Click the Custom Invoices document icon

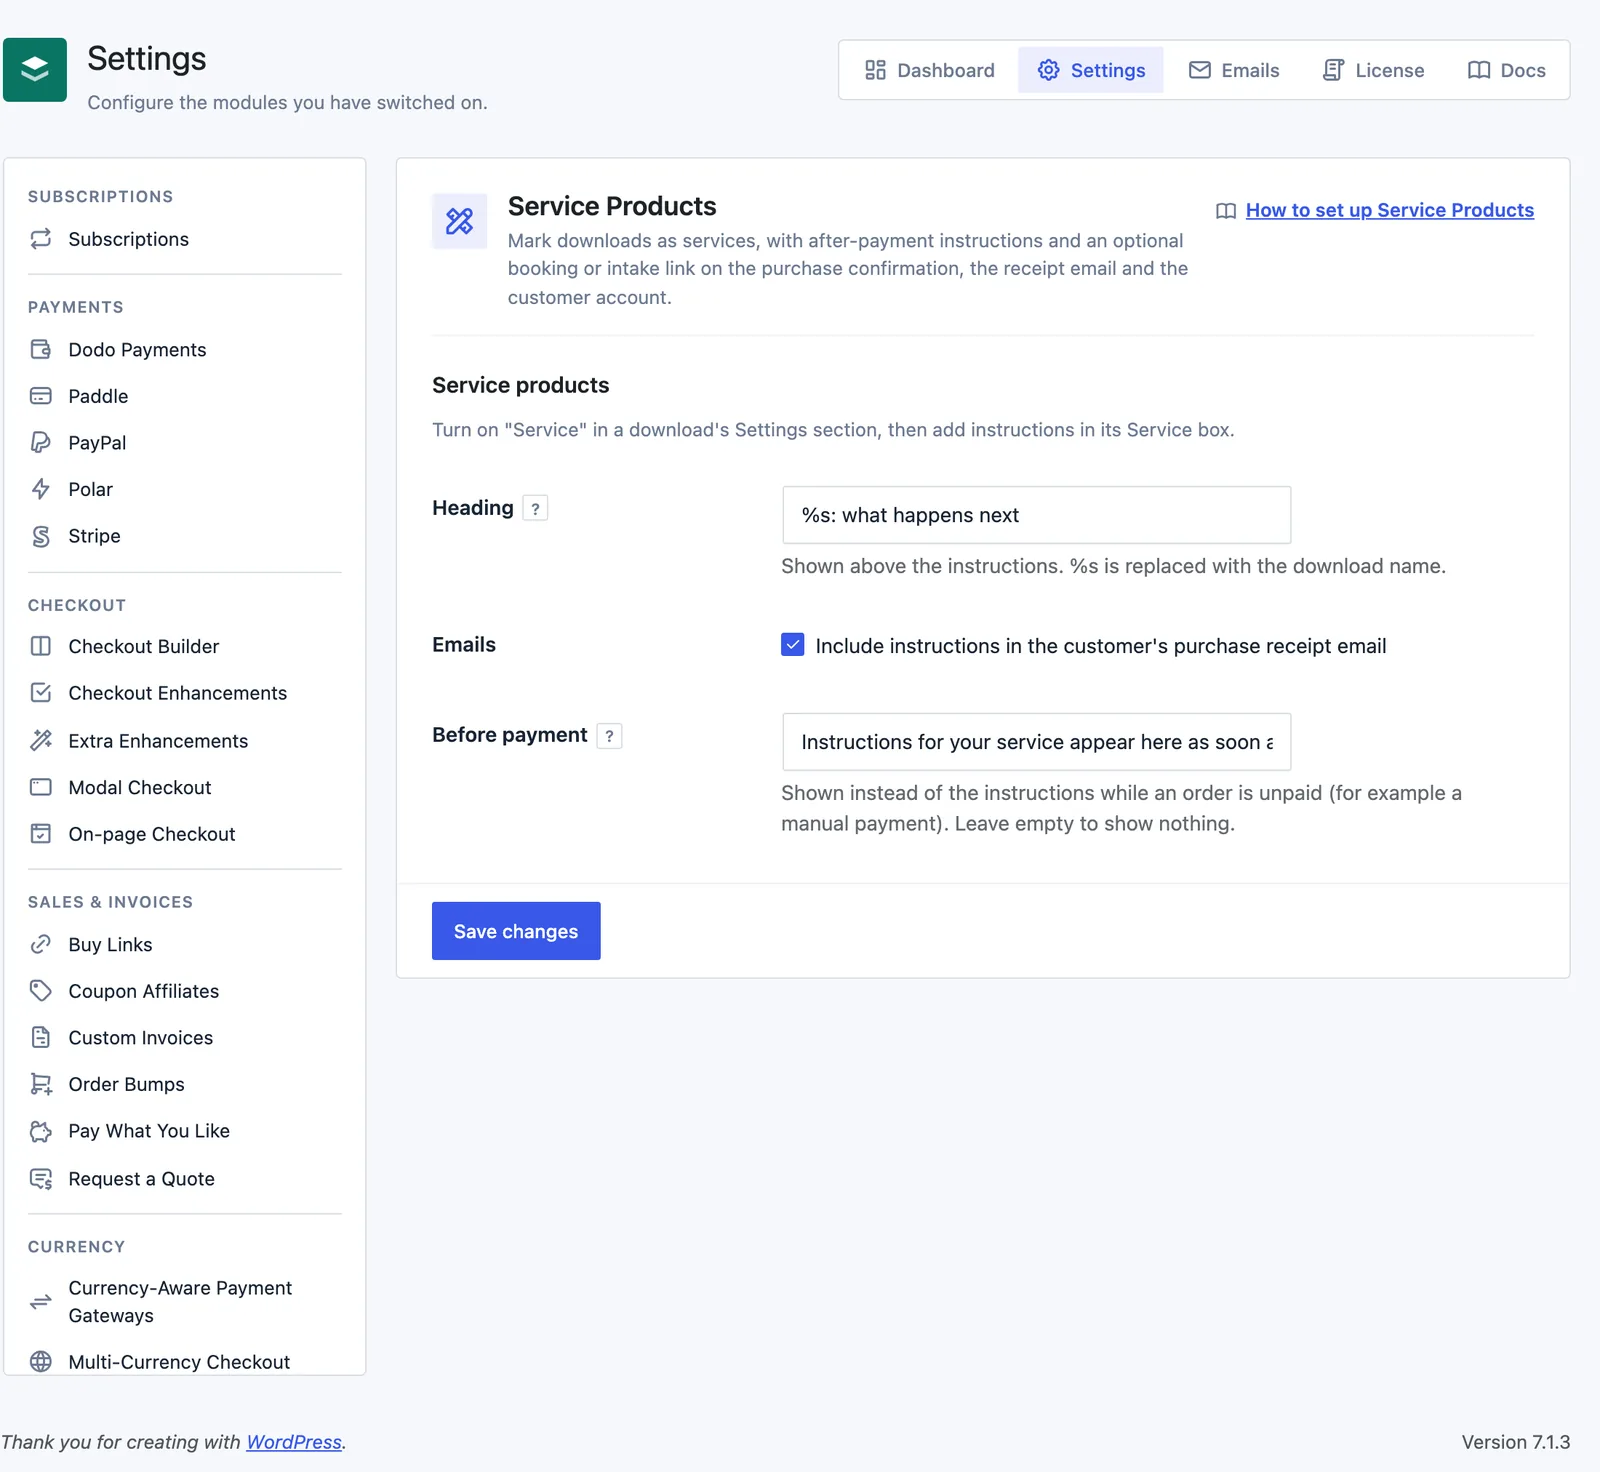point(41,1037)
